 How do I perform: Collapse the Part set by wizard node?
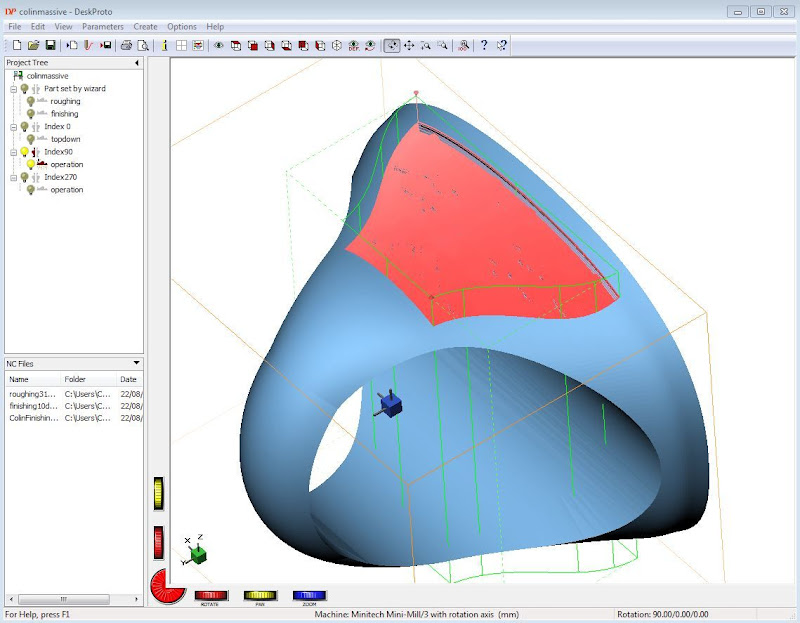pyautogui.click(x=14, y=89)
